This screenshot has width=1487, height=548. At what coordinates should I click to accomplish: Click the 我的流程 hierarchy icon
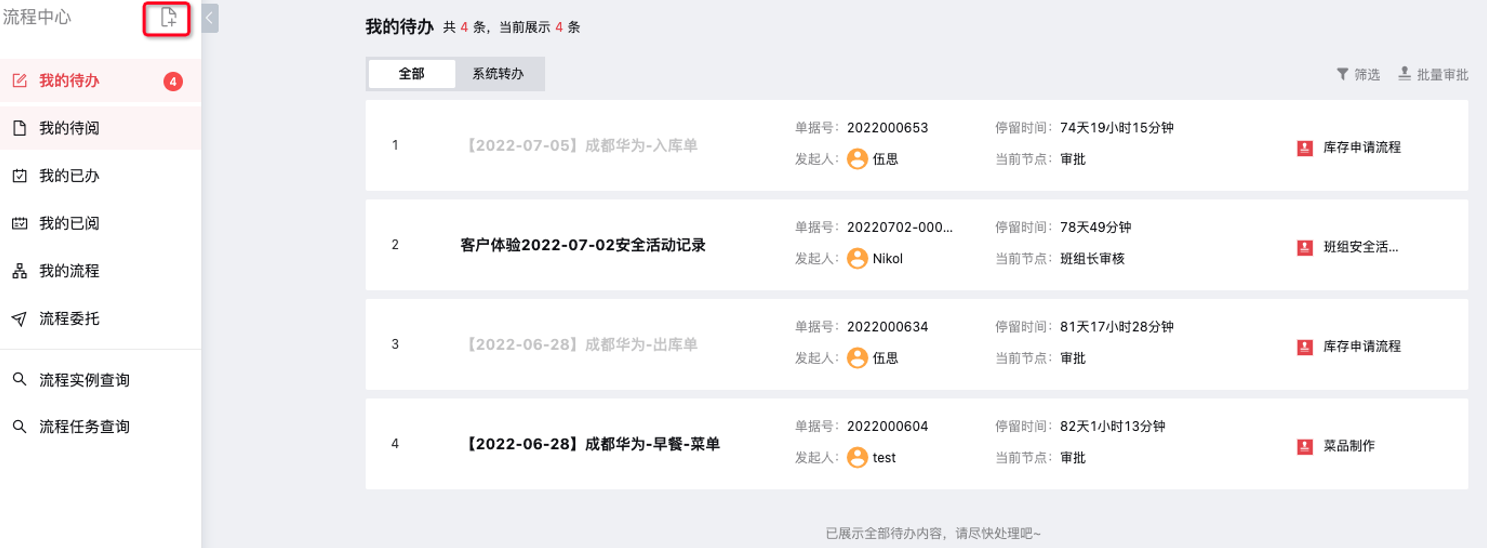coord(19,271)
